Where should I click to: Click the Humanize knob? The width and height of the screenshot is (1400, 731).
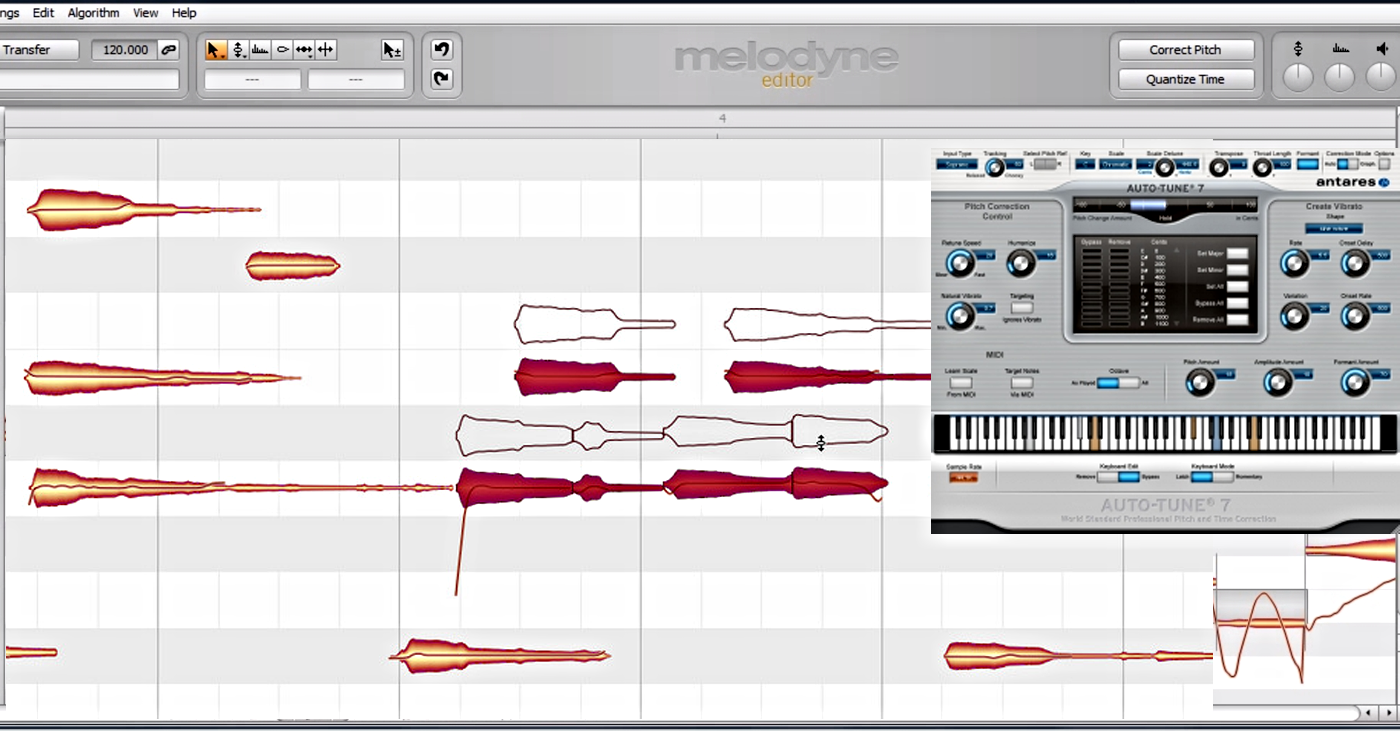point(1020,264)
